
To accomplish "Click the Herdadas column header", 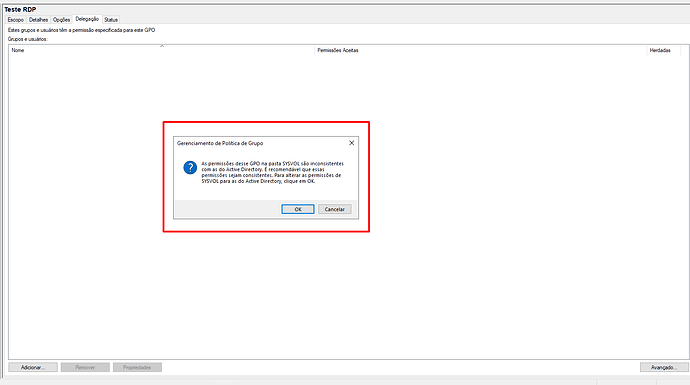I will [663, 50].
